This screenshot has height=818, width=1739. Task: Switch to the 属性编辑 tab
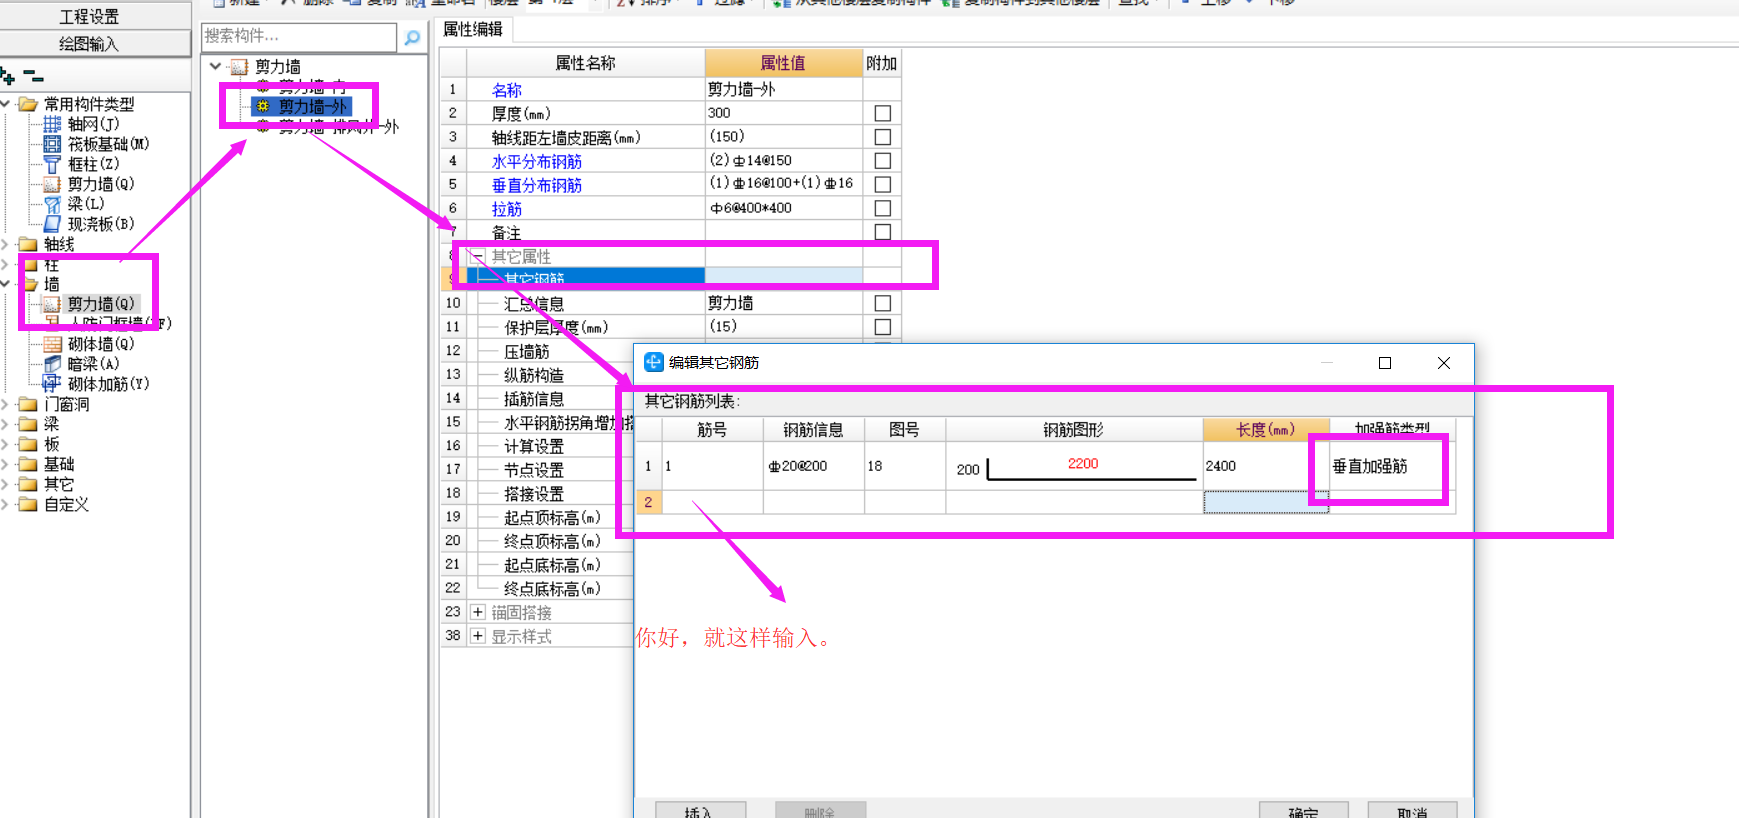474,30
